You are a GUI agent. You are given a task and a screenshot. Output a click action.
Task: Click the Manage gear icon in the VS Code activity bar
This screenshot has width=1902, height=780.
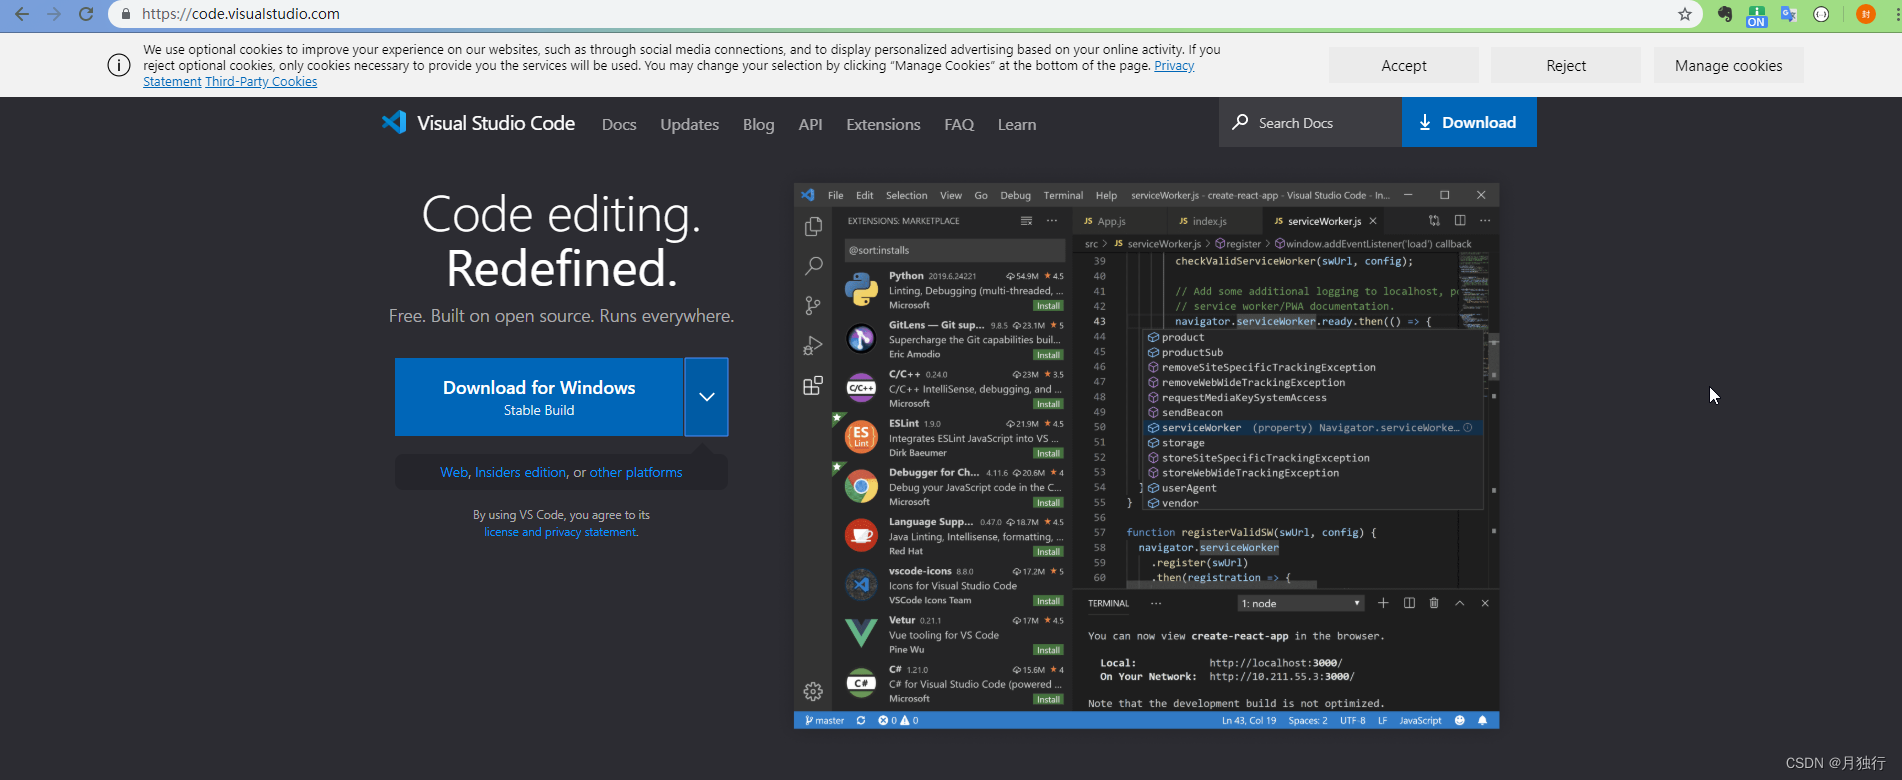[x=813, y=691]
